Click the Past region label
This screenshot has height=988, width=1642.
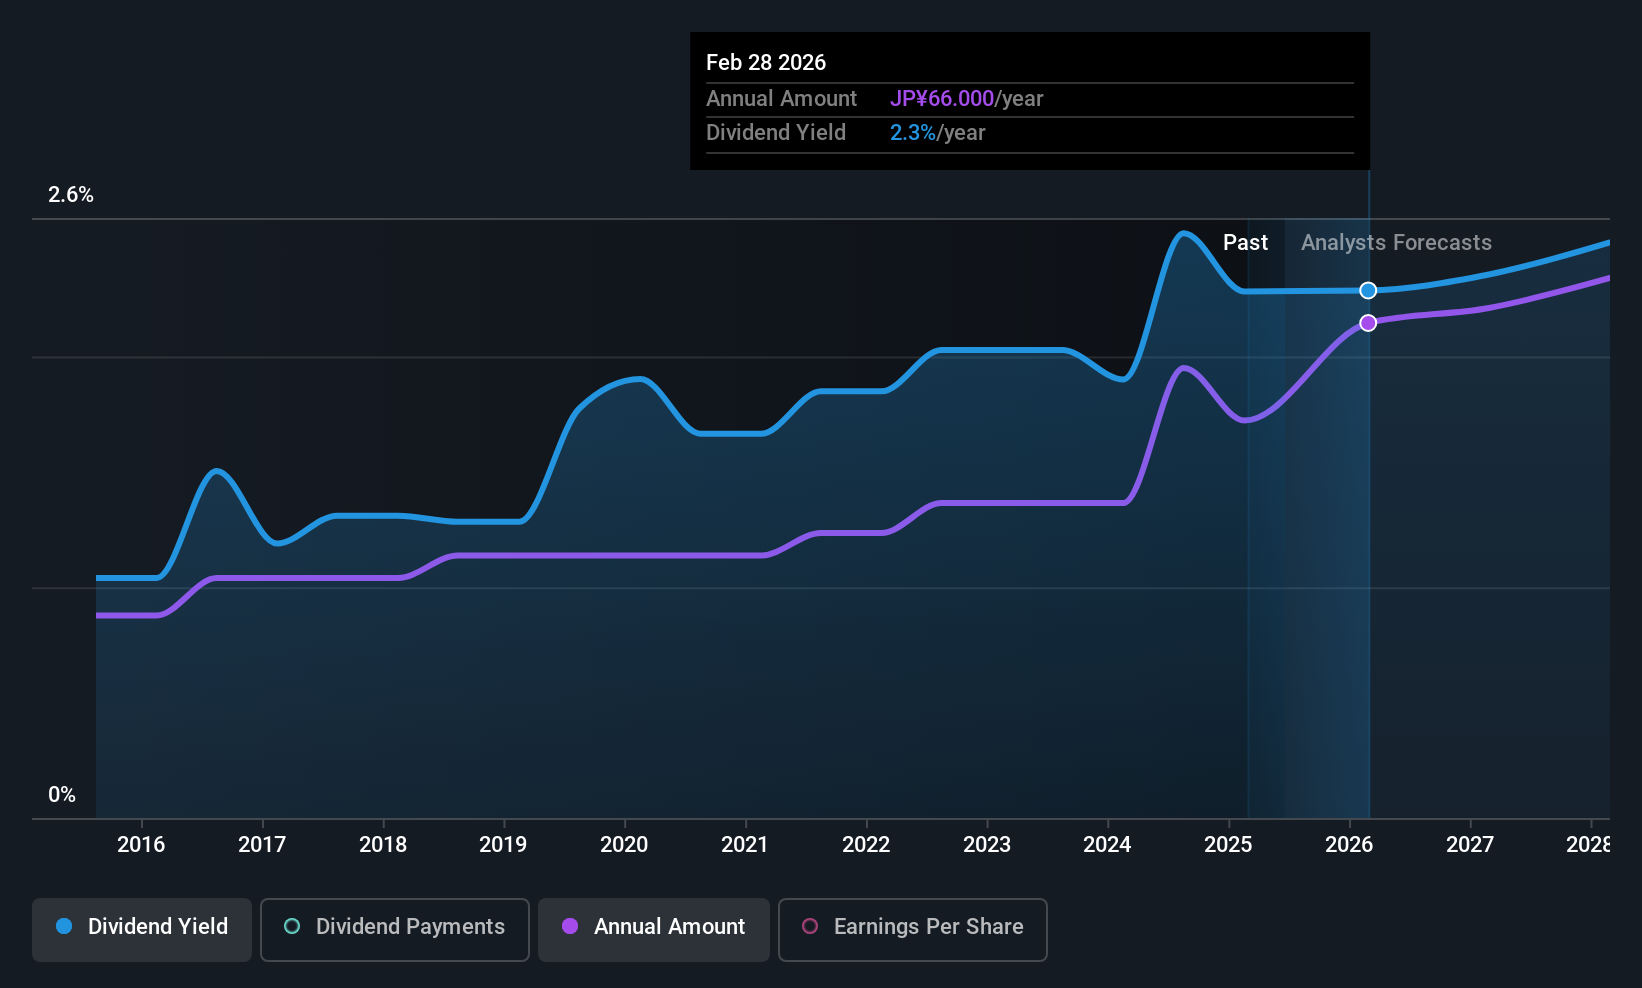pos(1245,243)
